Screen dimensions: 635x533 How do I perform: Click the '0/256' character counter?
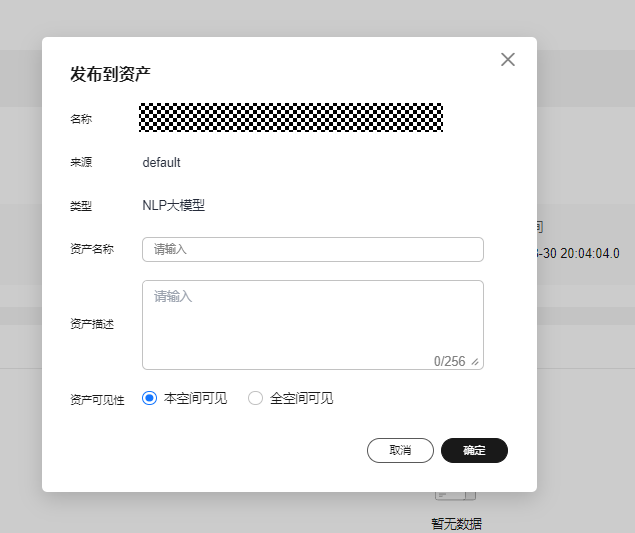pos(450,361)
